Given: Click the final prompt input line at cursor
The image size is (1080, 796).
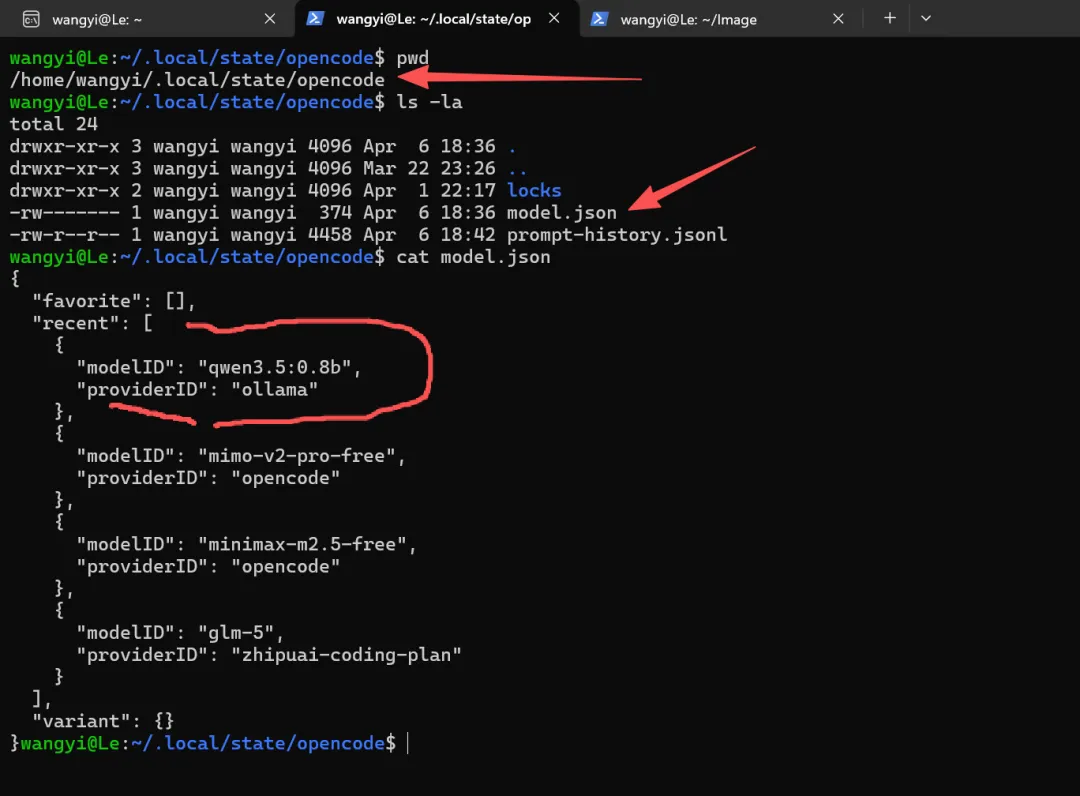Looking at the screenshot, I should [x=408, y=743].
